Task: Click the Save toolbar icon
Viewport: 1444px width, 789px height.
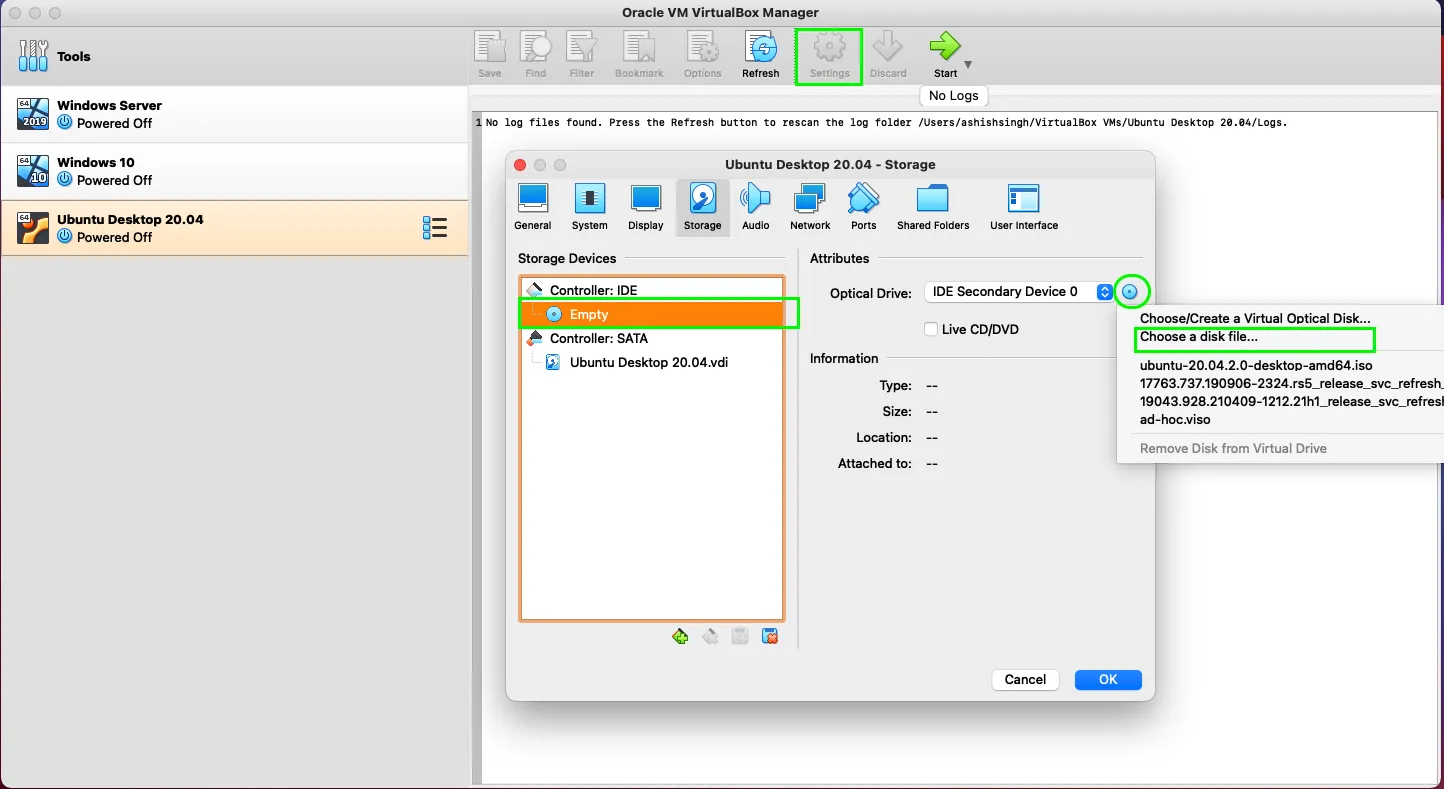Action: pos(490,55)
